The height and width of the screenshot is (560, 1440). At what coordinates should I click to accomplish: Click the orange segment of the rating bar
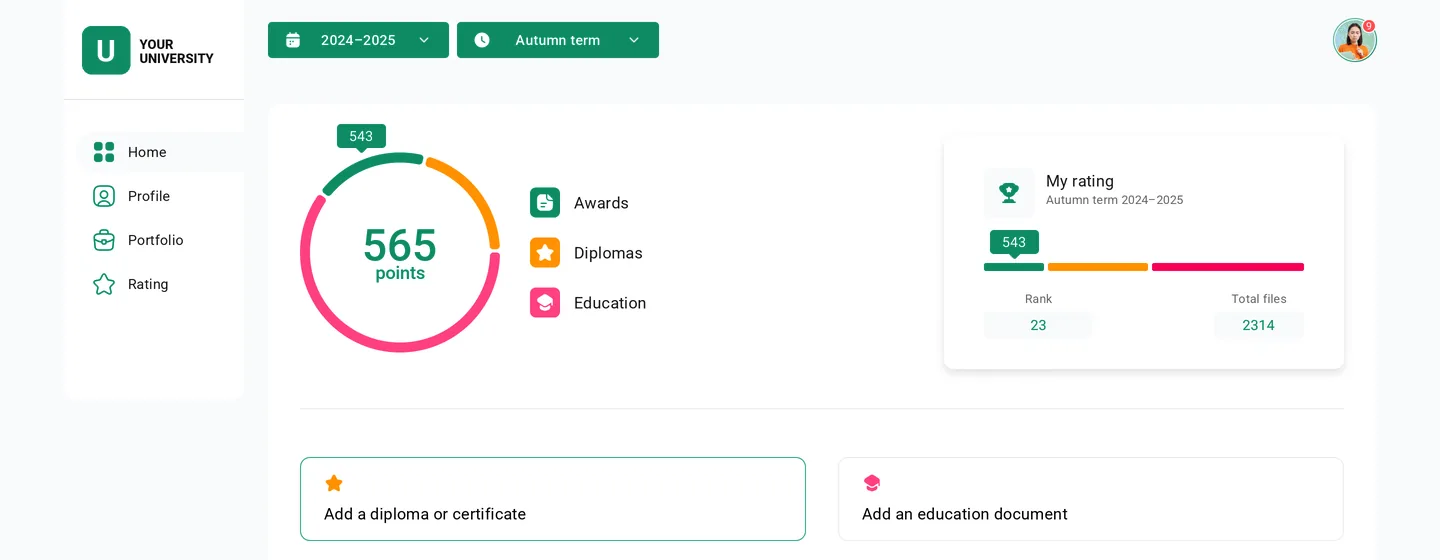click(x=1098, y=267)
